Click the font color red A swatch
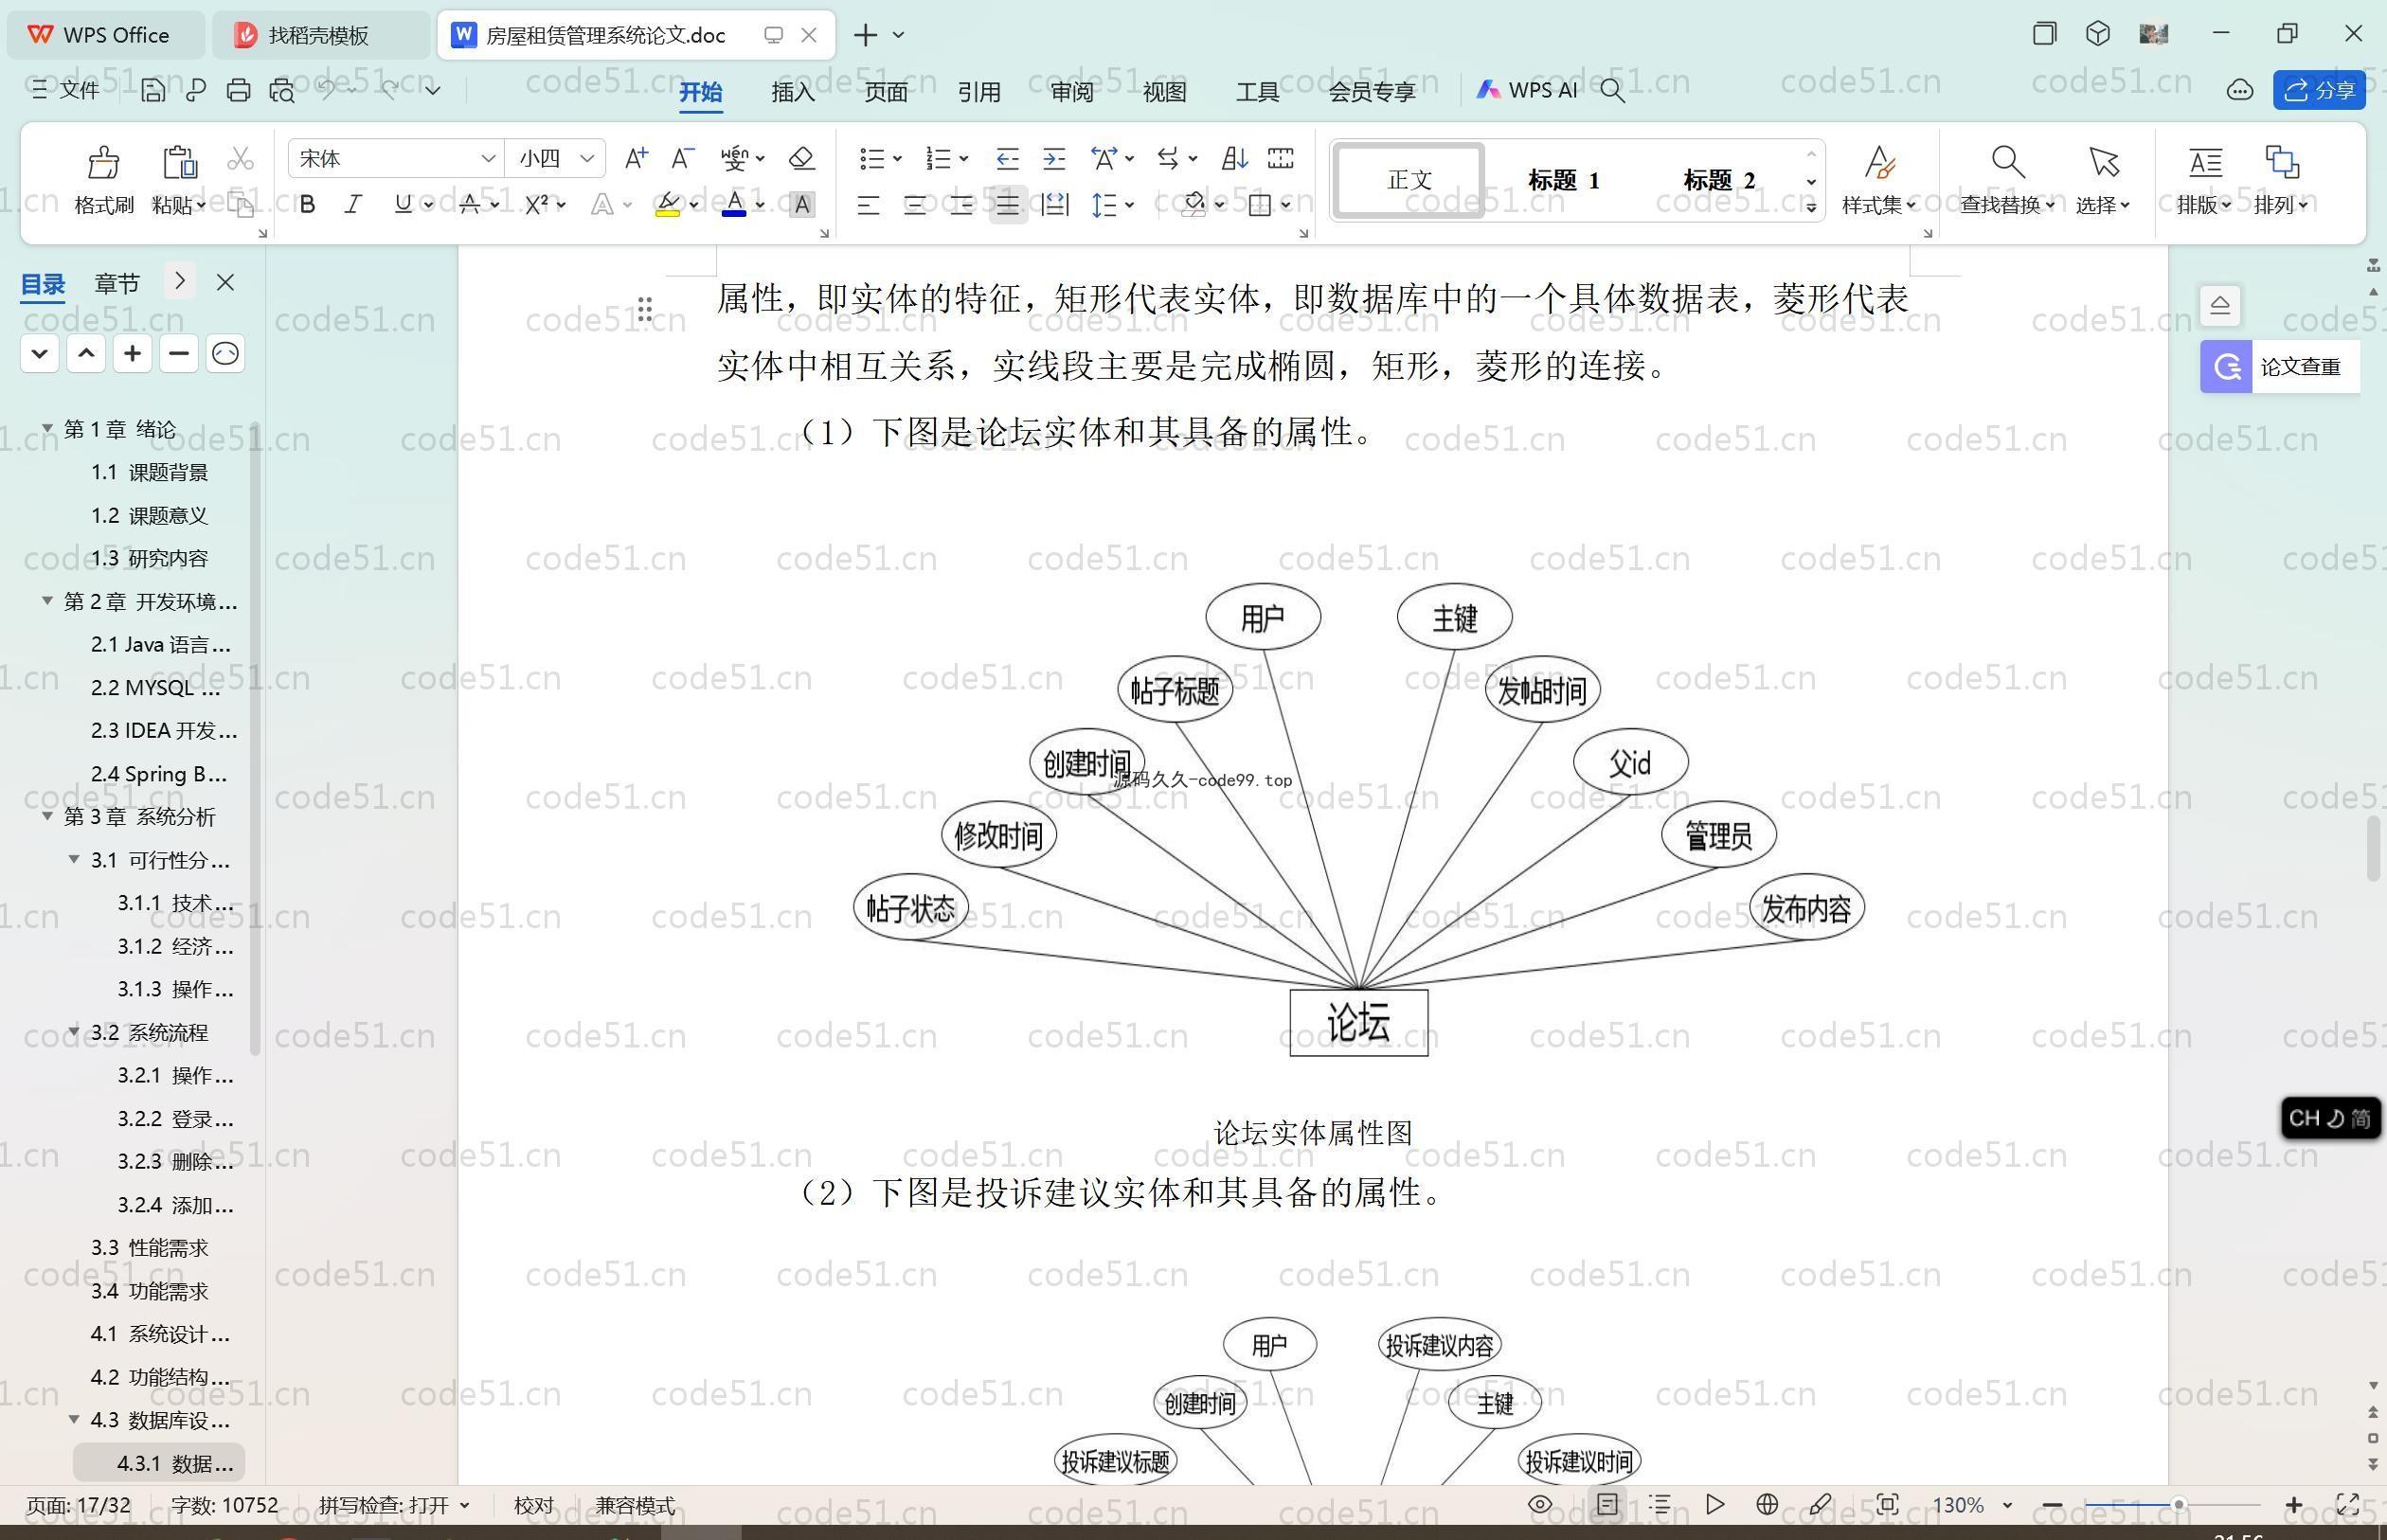This screenshot has height=1540, width=2387. pyautogui.click(x=734, y=205)
